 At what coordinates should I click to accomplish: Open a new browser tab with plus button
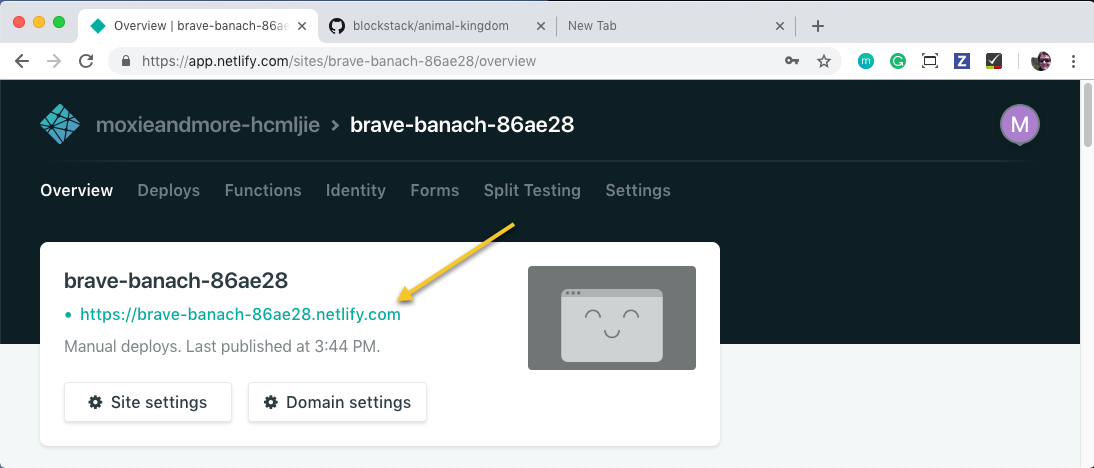click(x=818, y=26)
